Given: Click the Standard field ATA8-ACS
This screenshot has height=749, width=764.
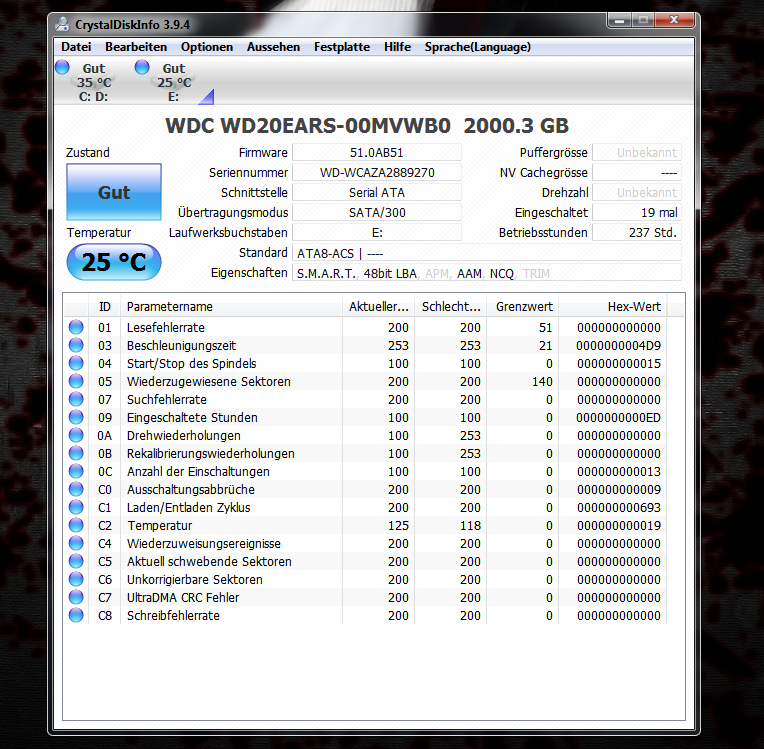Looking at the screenshot, I should (x=487, y=253).
